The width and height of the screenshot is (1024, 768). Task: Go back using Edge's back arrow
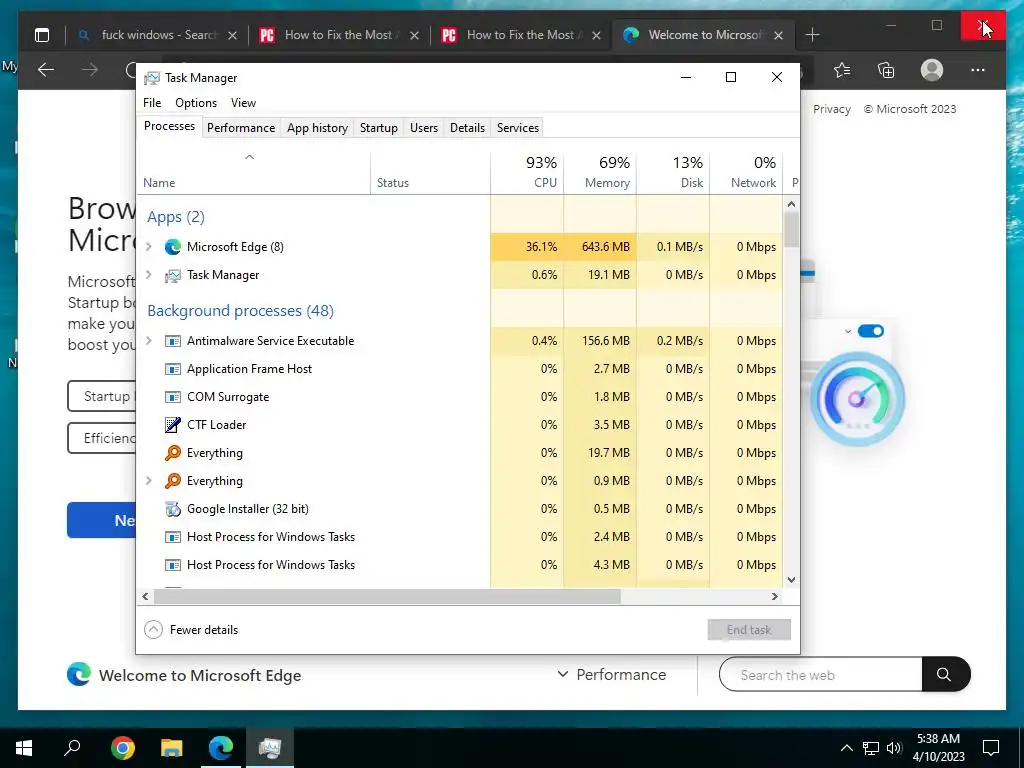46,69
